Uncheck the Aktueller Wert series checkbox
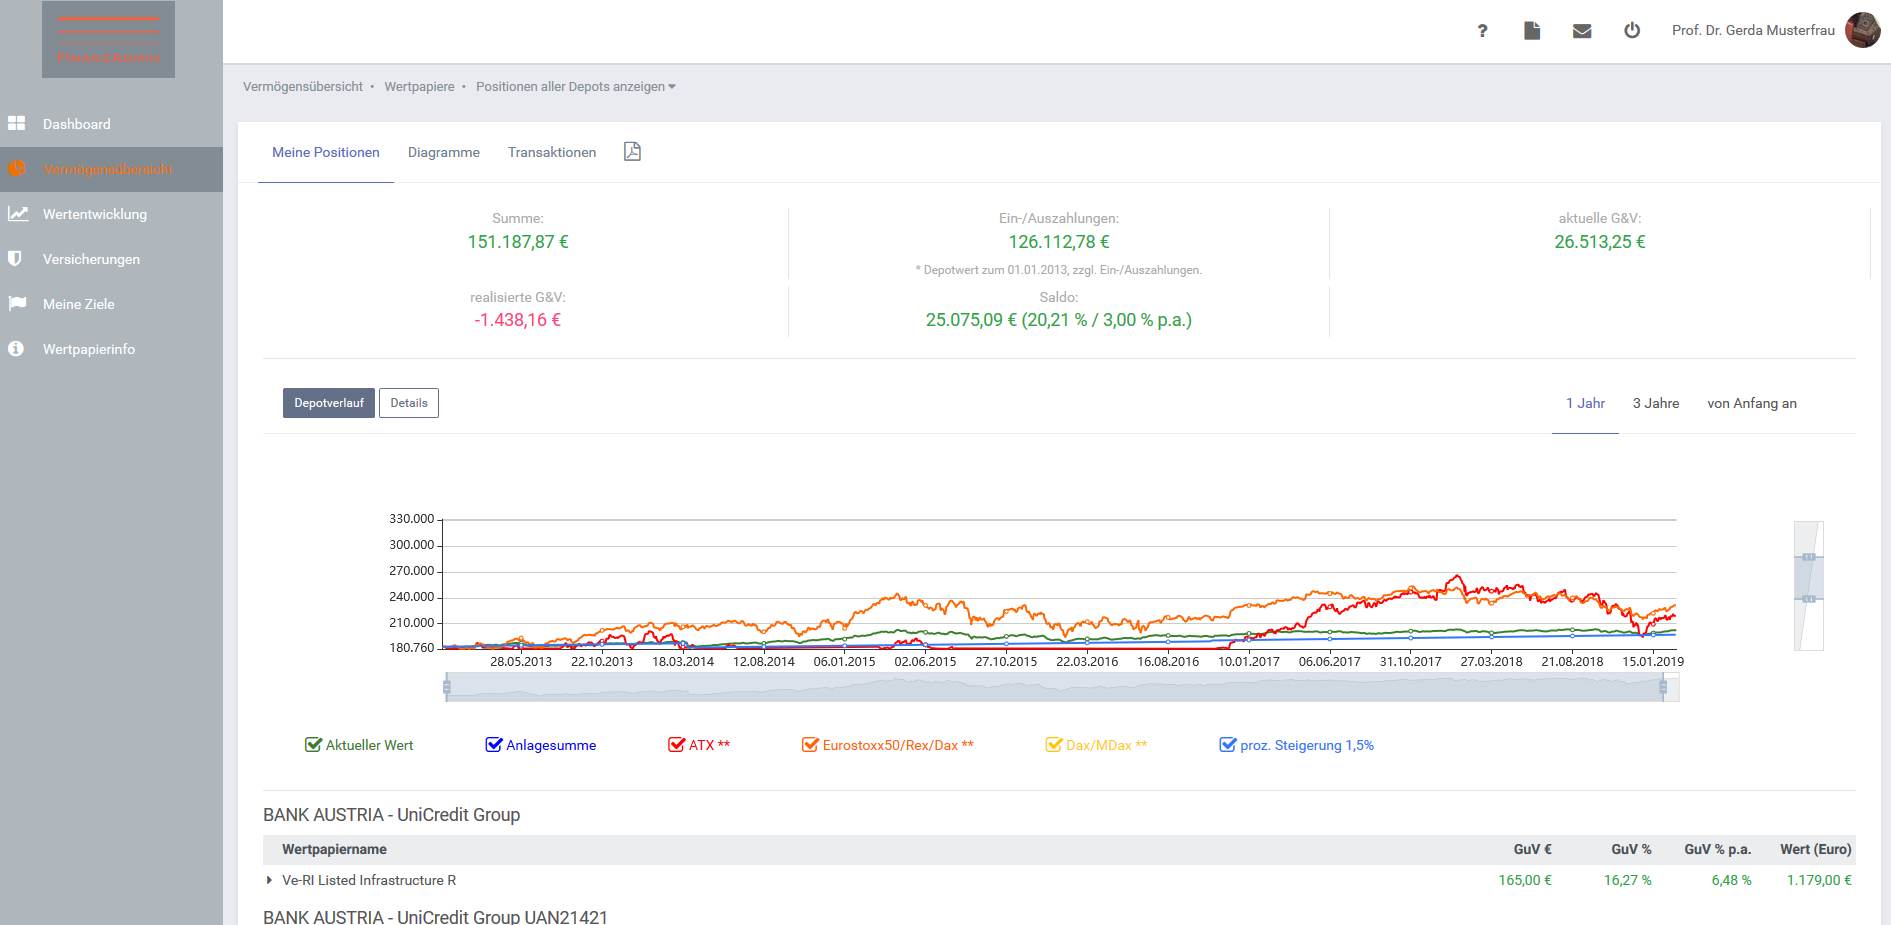 point(313,745)
